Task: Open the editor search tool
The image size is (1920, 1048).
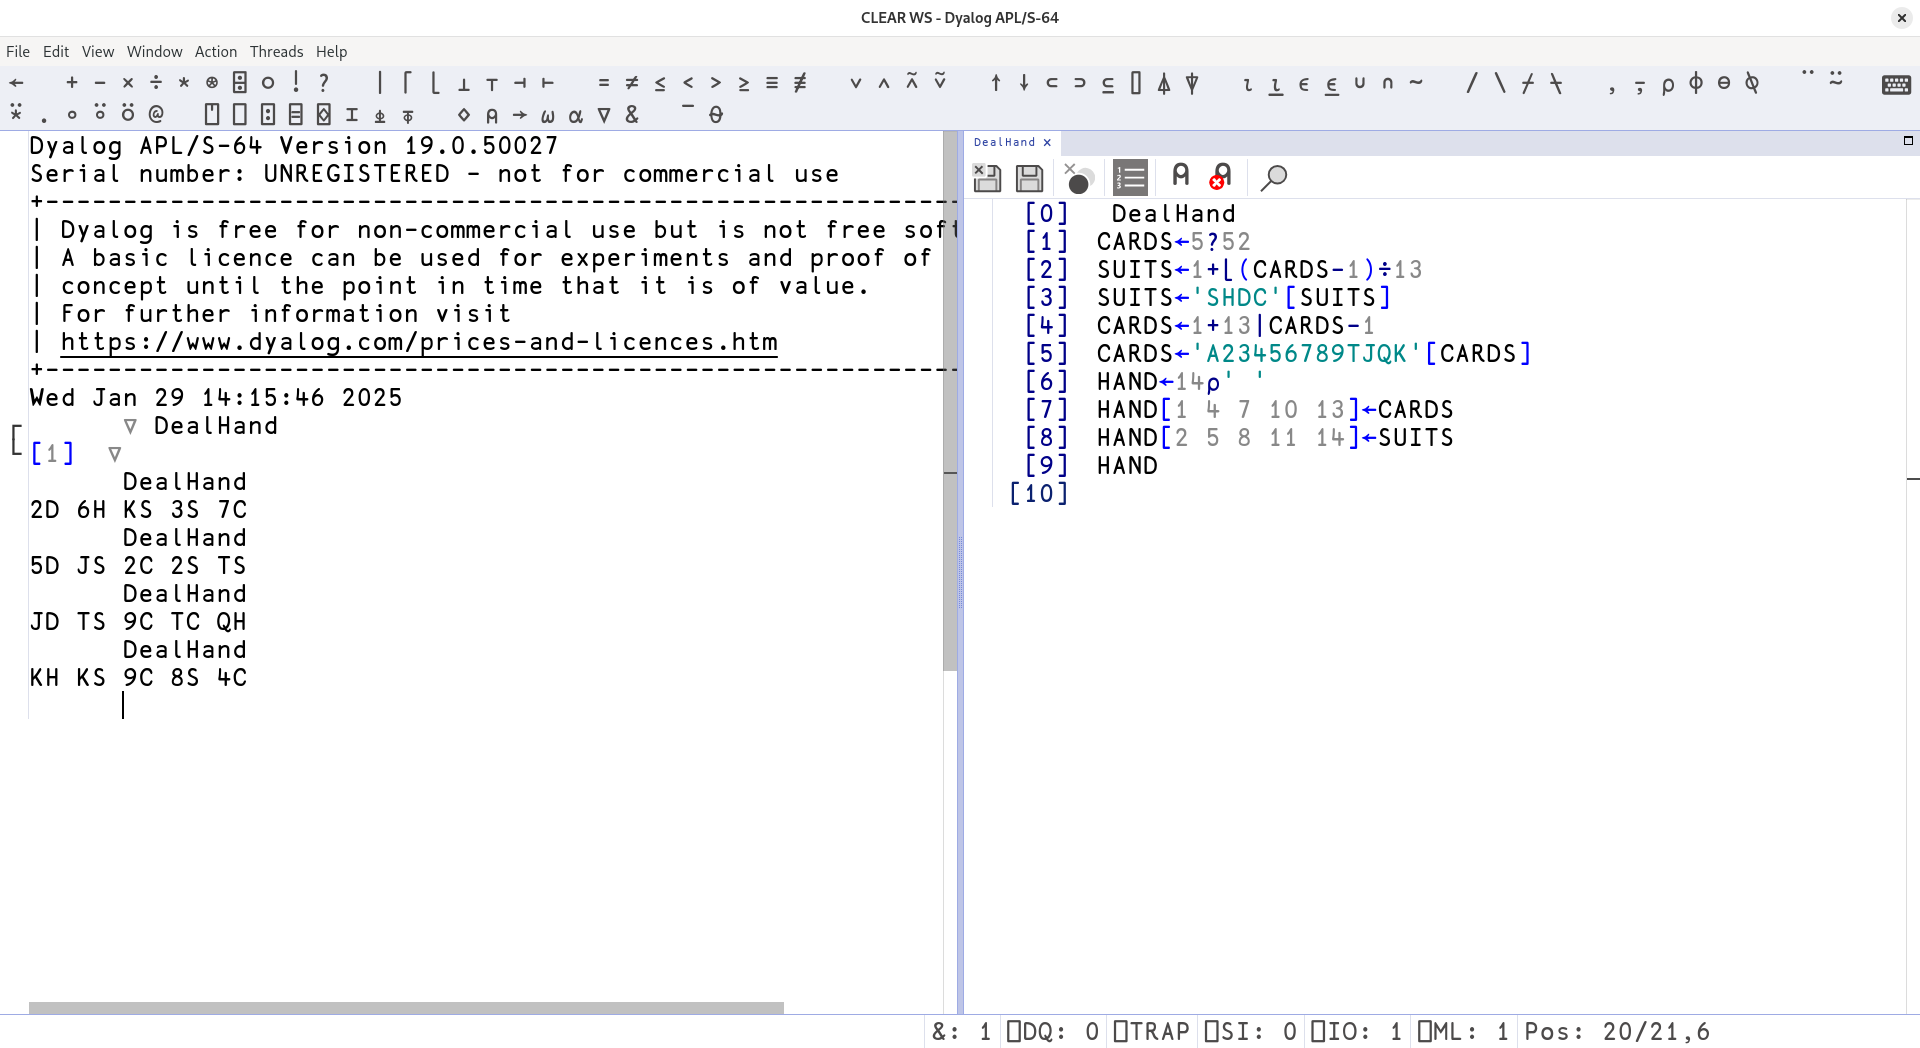Action: point(1274,177)
